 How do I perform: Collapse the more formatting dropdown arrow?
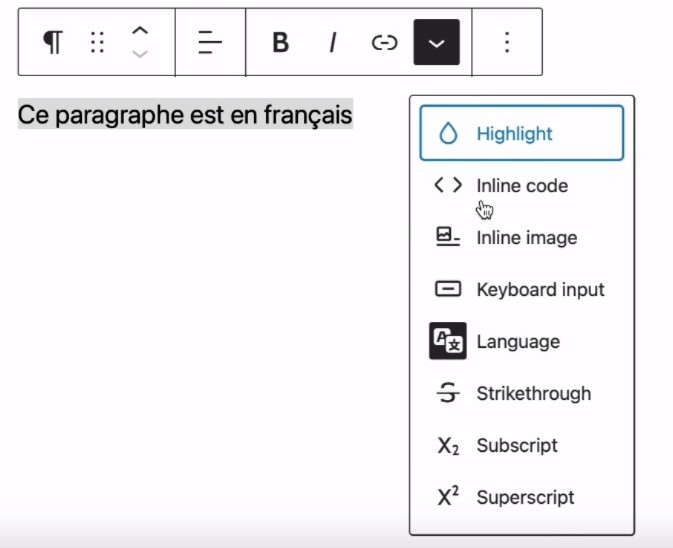437,42
